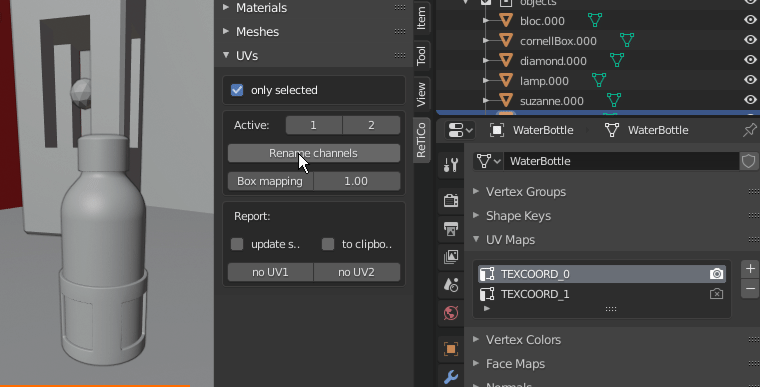Click WaterBottle object icon in breadcrumb
The height and width of the screenshot is (387, 760).
[x=497, y=130]
